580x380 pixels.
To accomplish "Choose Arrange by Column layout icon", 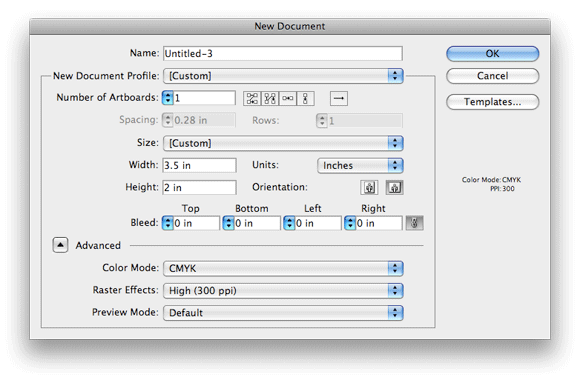I will point(306,98).
